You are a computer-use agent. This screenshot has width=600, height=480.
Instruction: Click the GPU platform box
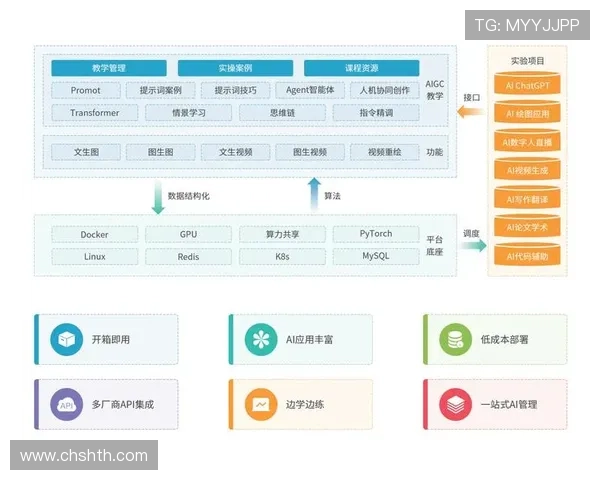(189, 234)
